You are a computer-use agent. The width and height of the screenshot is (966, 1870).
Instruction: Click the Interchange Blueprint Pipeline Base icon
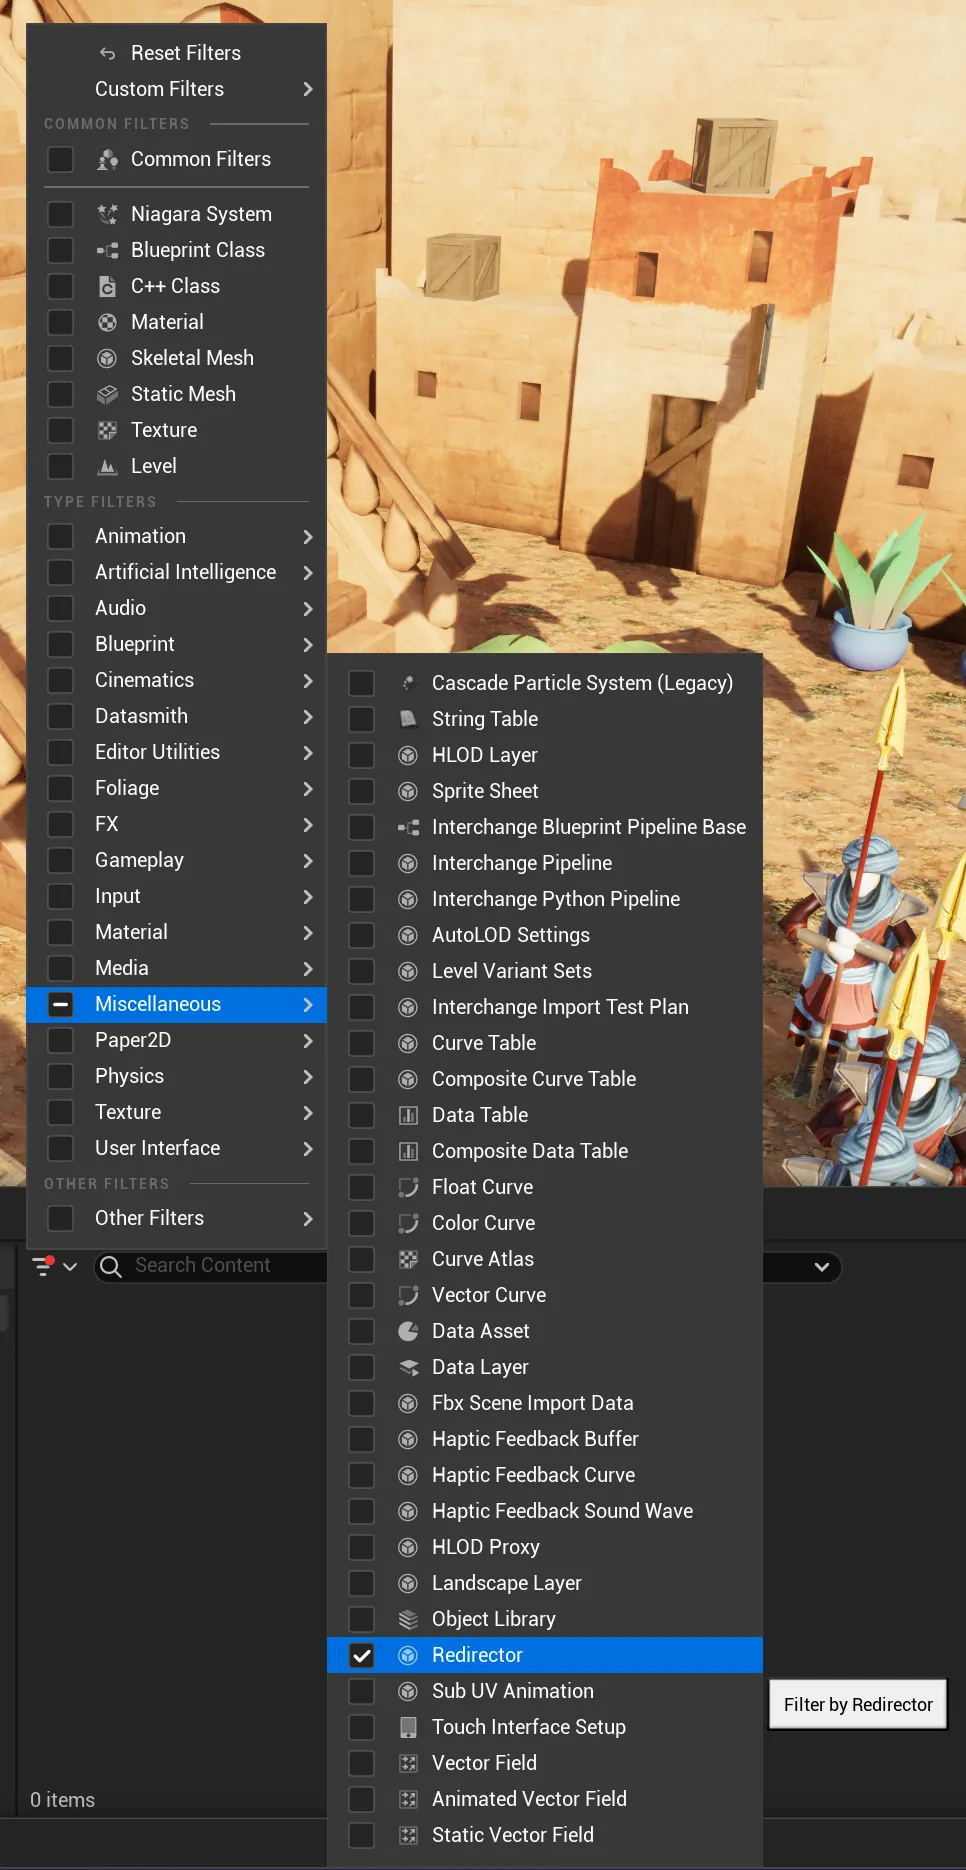[x=408, y=827]
